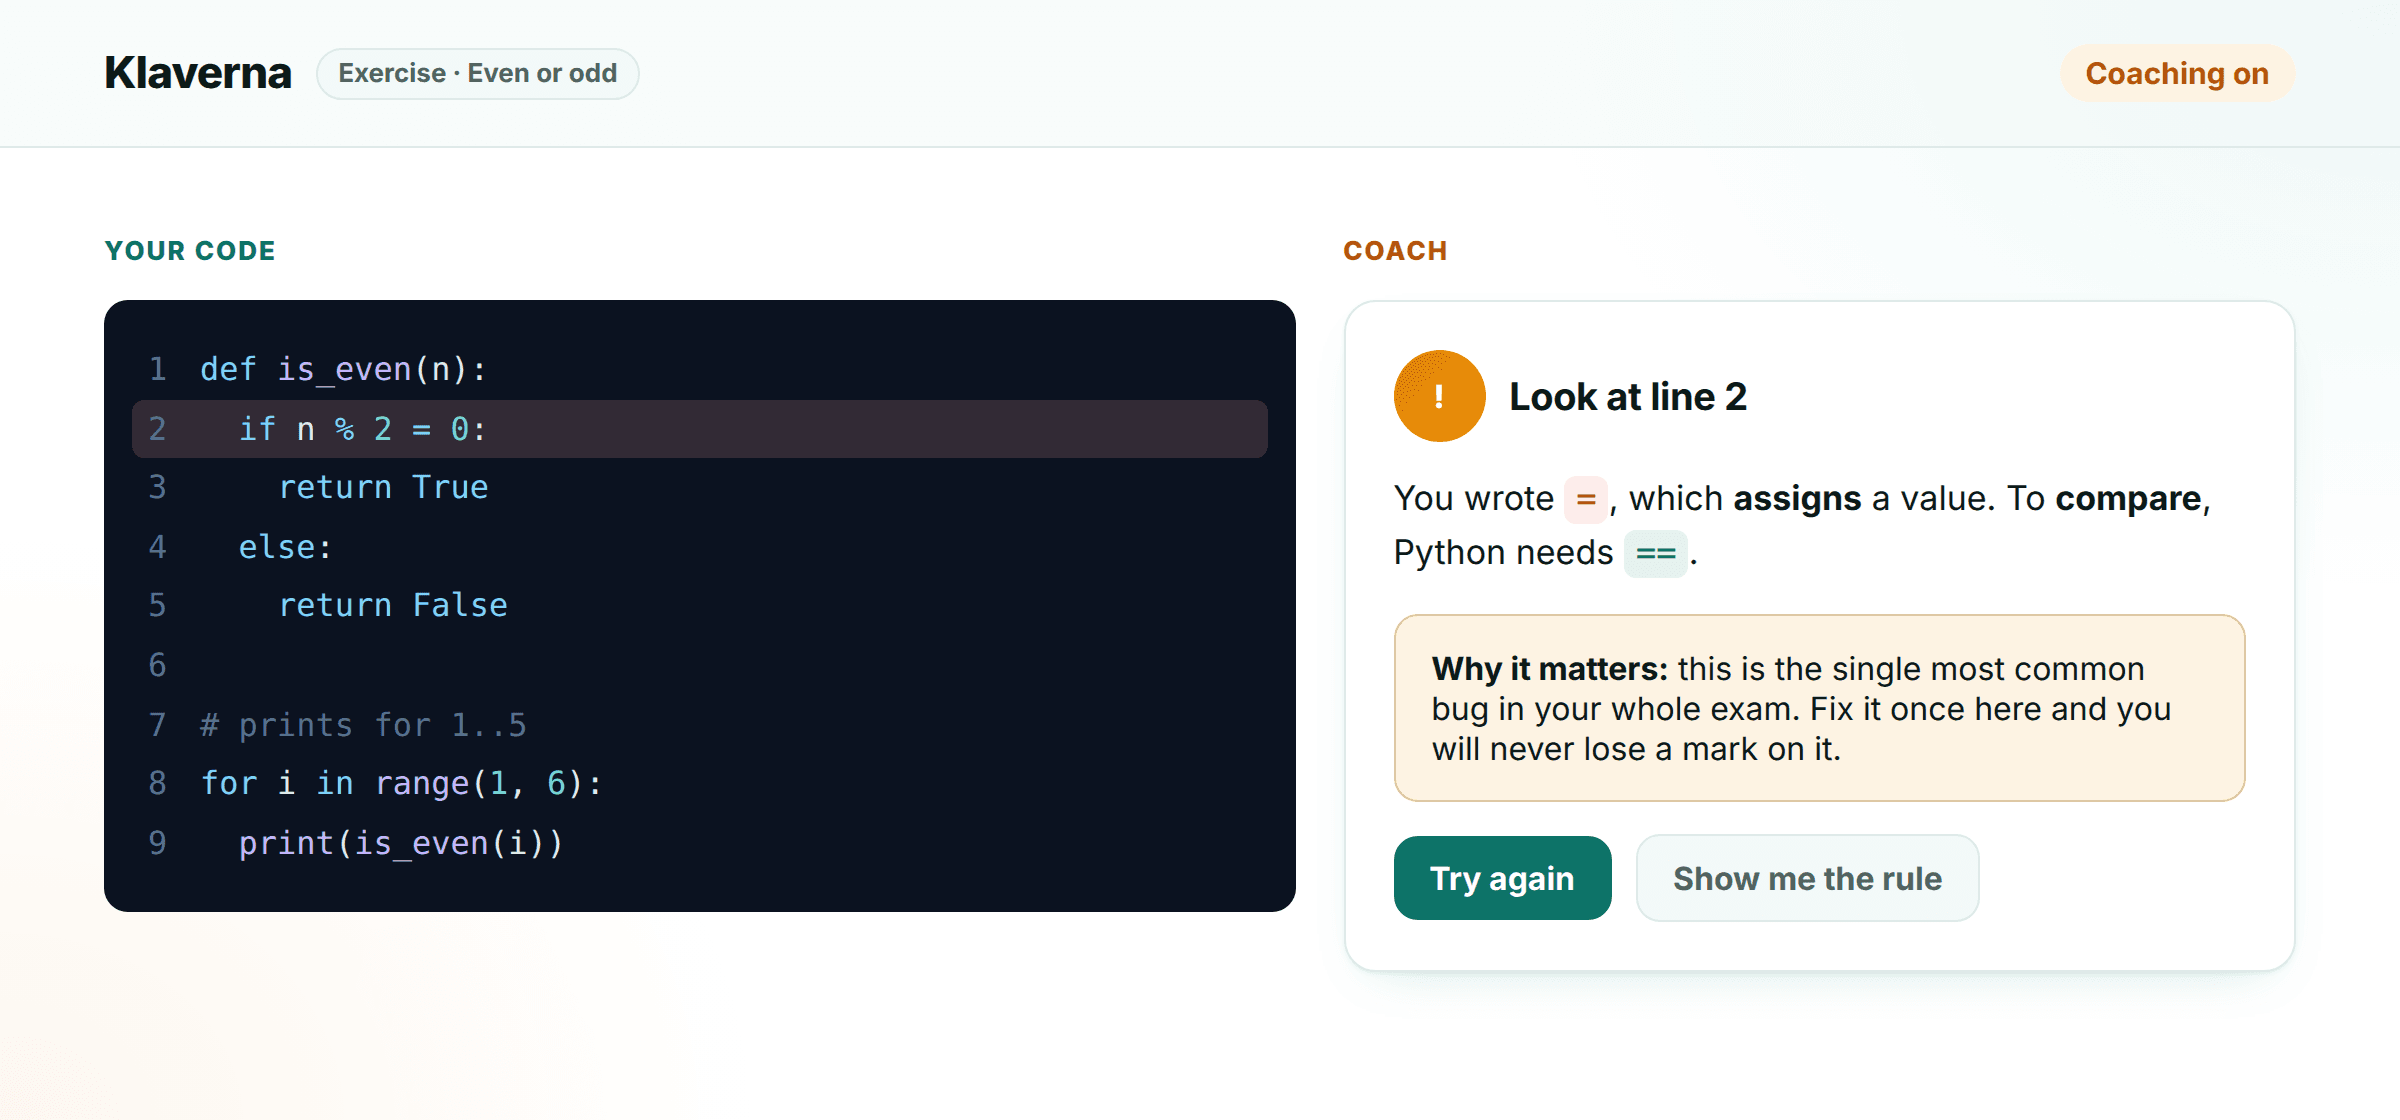
Task: Click the '# prints for 1..5' comment
Action: click(x=363, y=724)
